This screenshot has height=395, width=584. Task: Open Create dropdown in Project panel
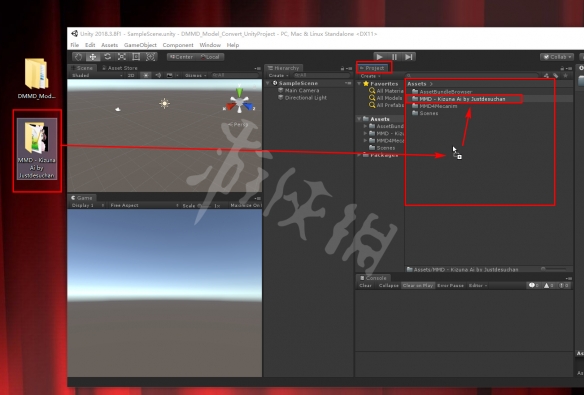pos(370,76)
